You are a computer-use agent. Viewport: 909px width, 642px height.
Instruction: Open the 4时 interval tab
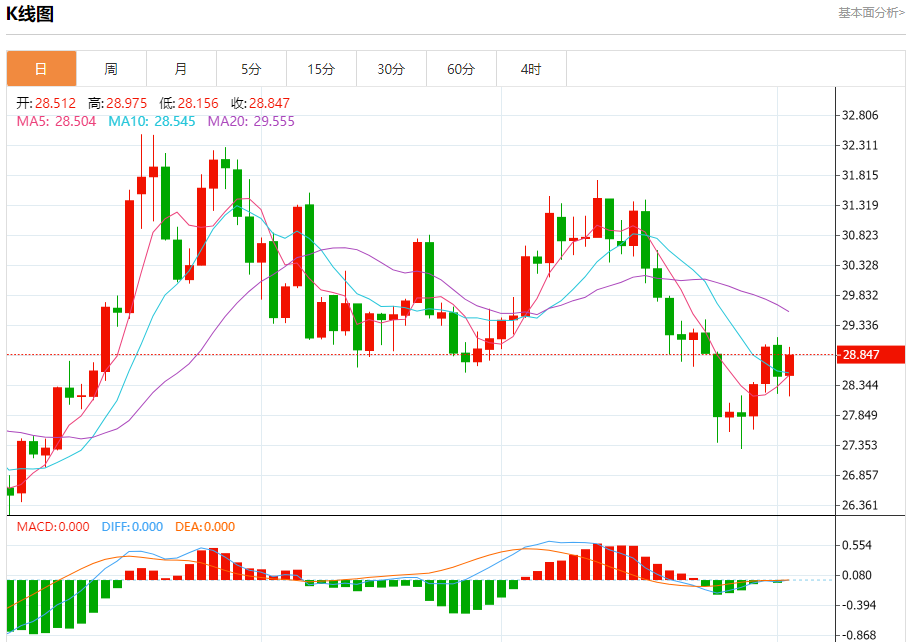tap(532, 69)
